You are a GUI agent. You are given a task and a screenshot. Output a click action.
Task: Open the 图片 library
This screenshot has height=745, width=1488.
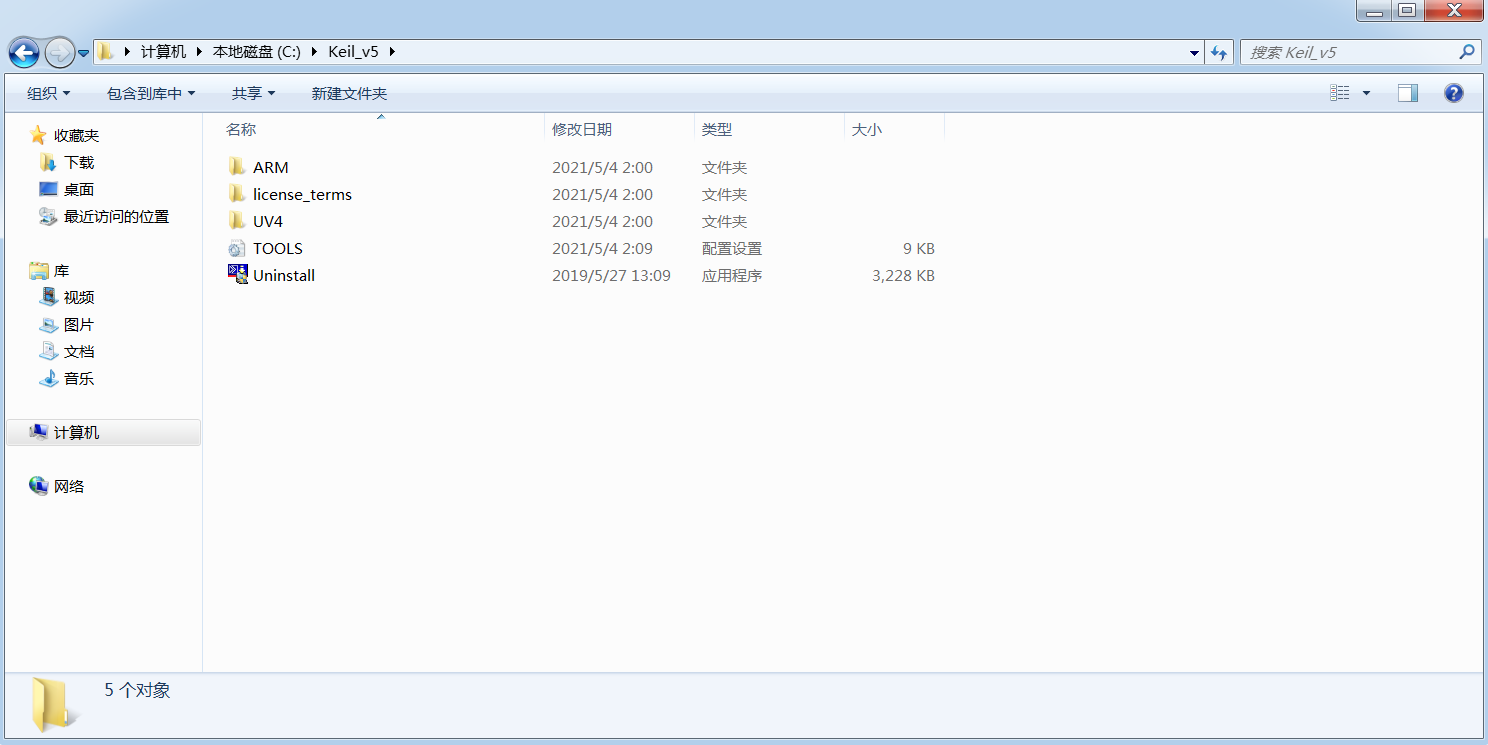(79, 325)
